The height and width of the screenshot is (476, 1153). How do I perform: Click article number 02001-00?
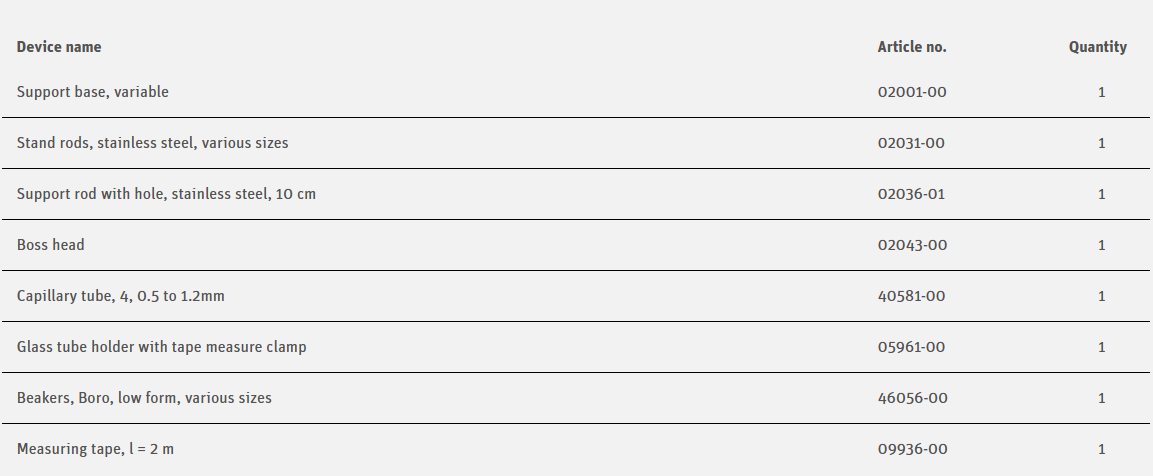912,92
